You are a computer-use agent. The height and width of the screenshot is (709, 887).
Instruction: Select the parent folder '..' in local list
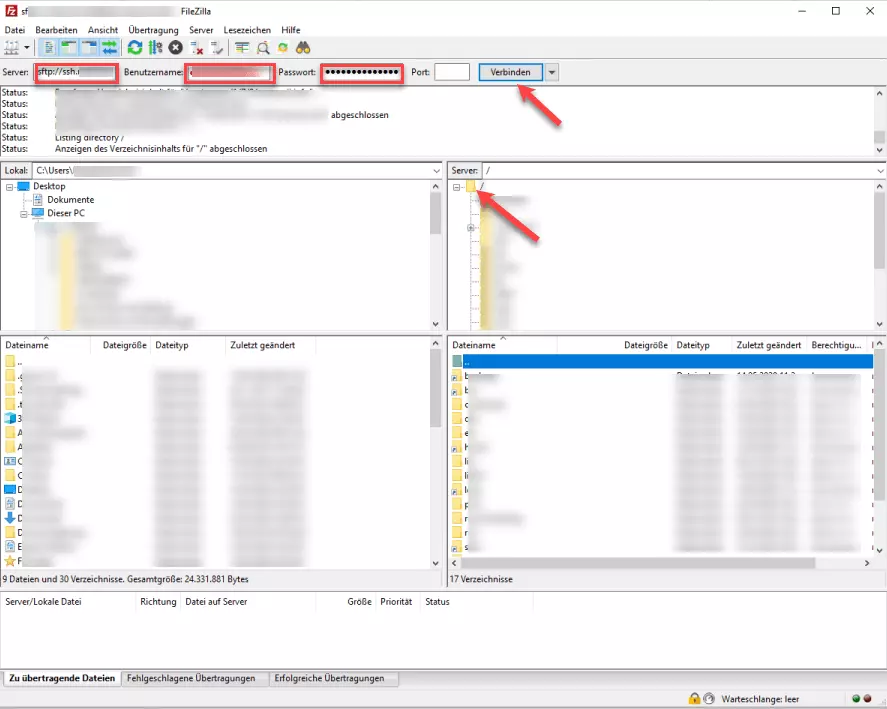coord(14,361)
